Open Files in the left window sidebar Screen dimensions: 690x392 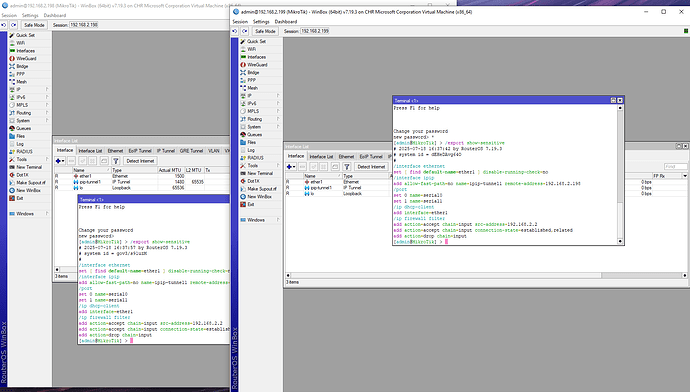pyautogui.click(x=20, y=136)
